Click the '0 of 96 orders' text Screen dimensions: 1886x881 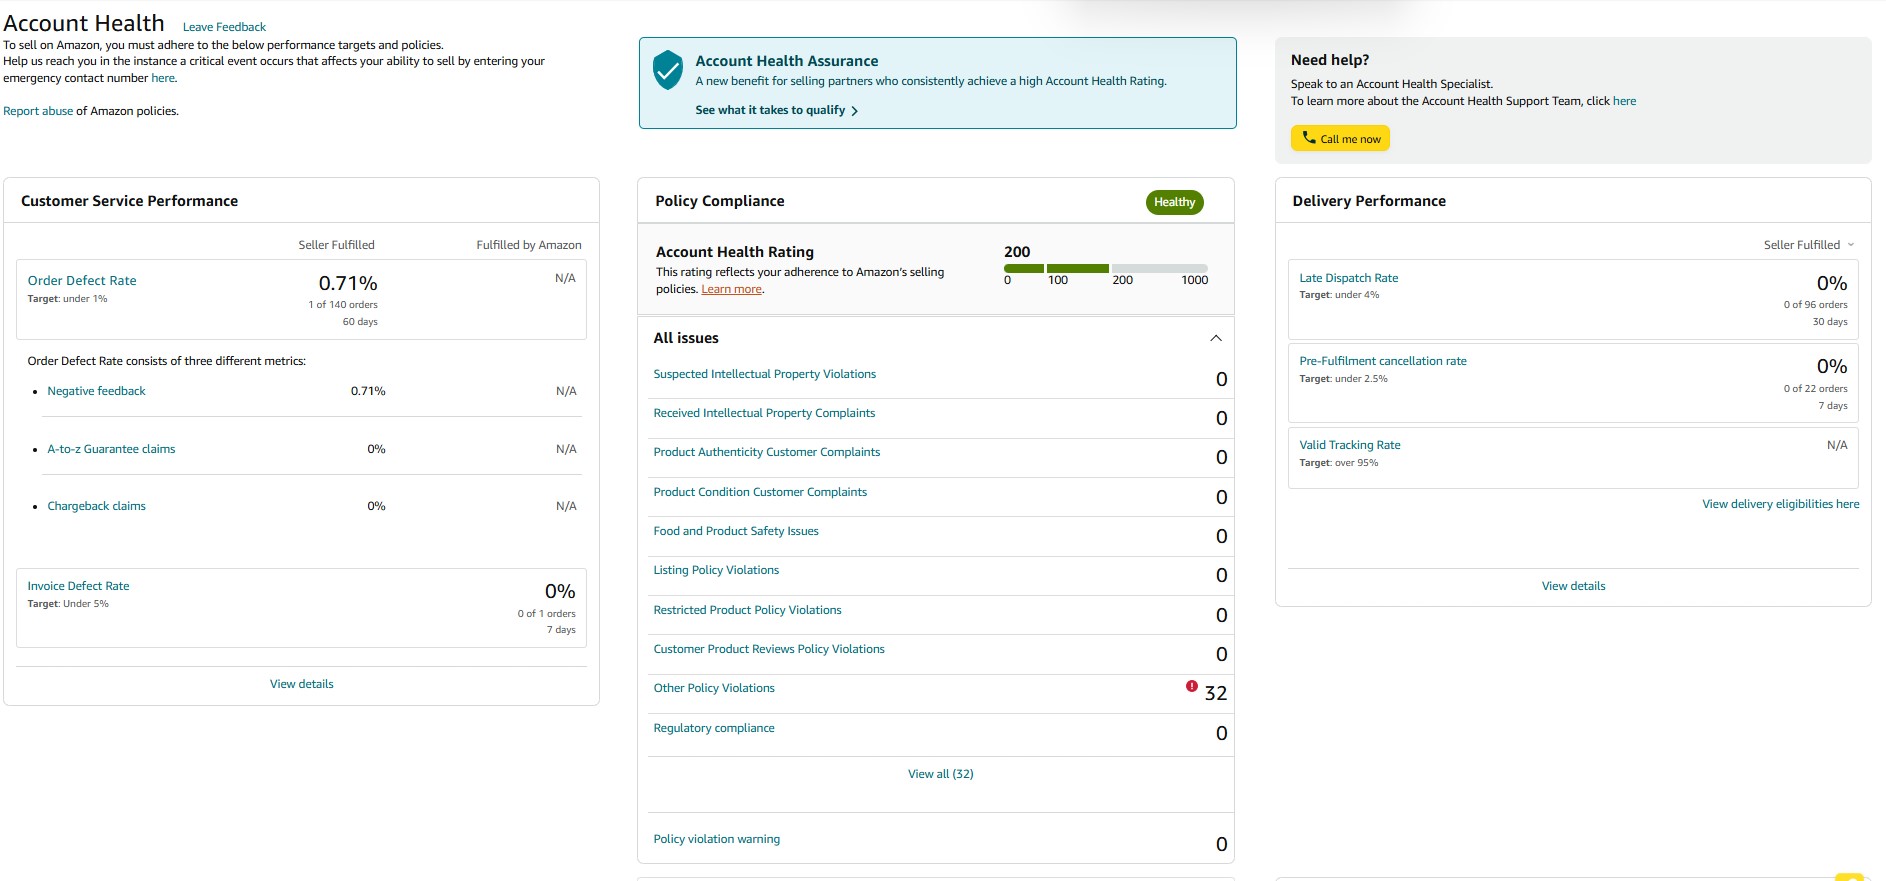(x=1815, y=305)
